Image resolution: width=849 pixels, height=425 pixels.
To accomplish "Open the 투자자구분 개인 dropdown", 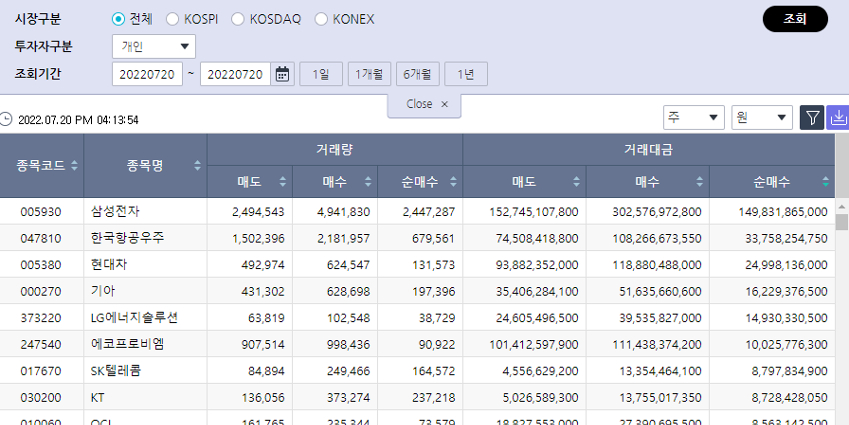I will point(154,46).
